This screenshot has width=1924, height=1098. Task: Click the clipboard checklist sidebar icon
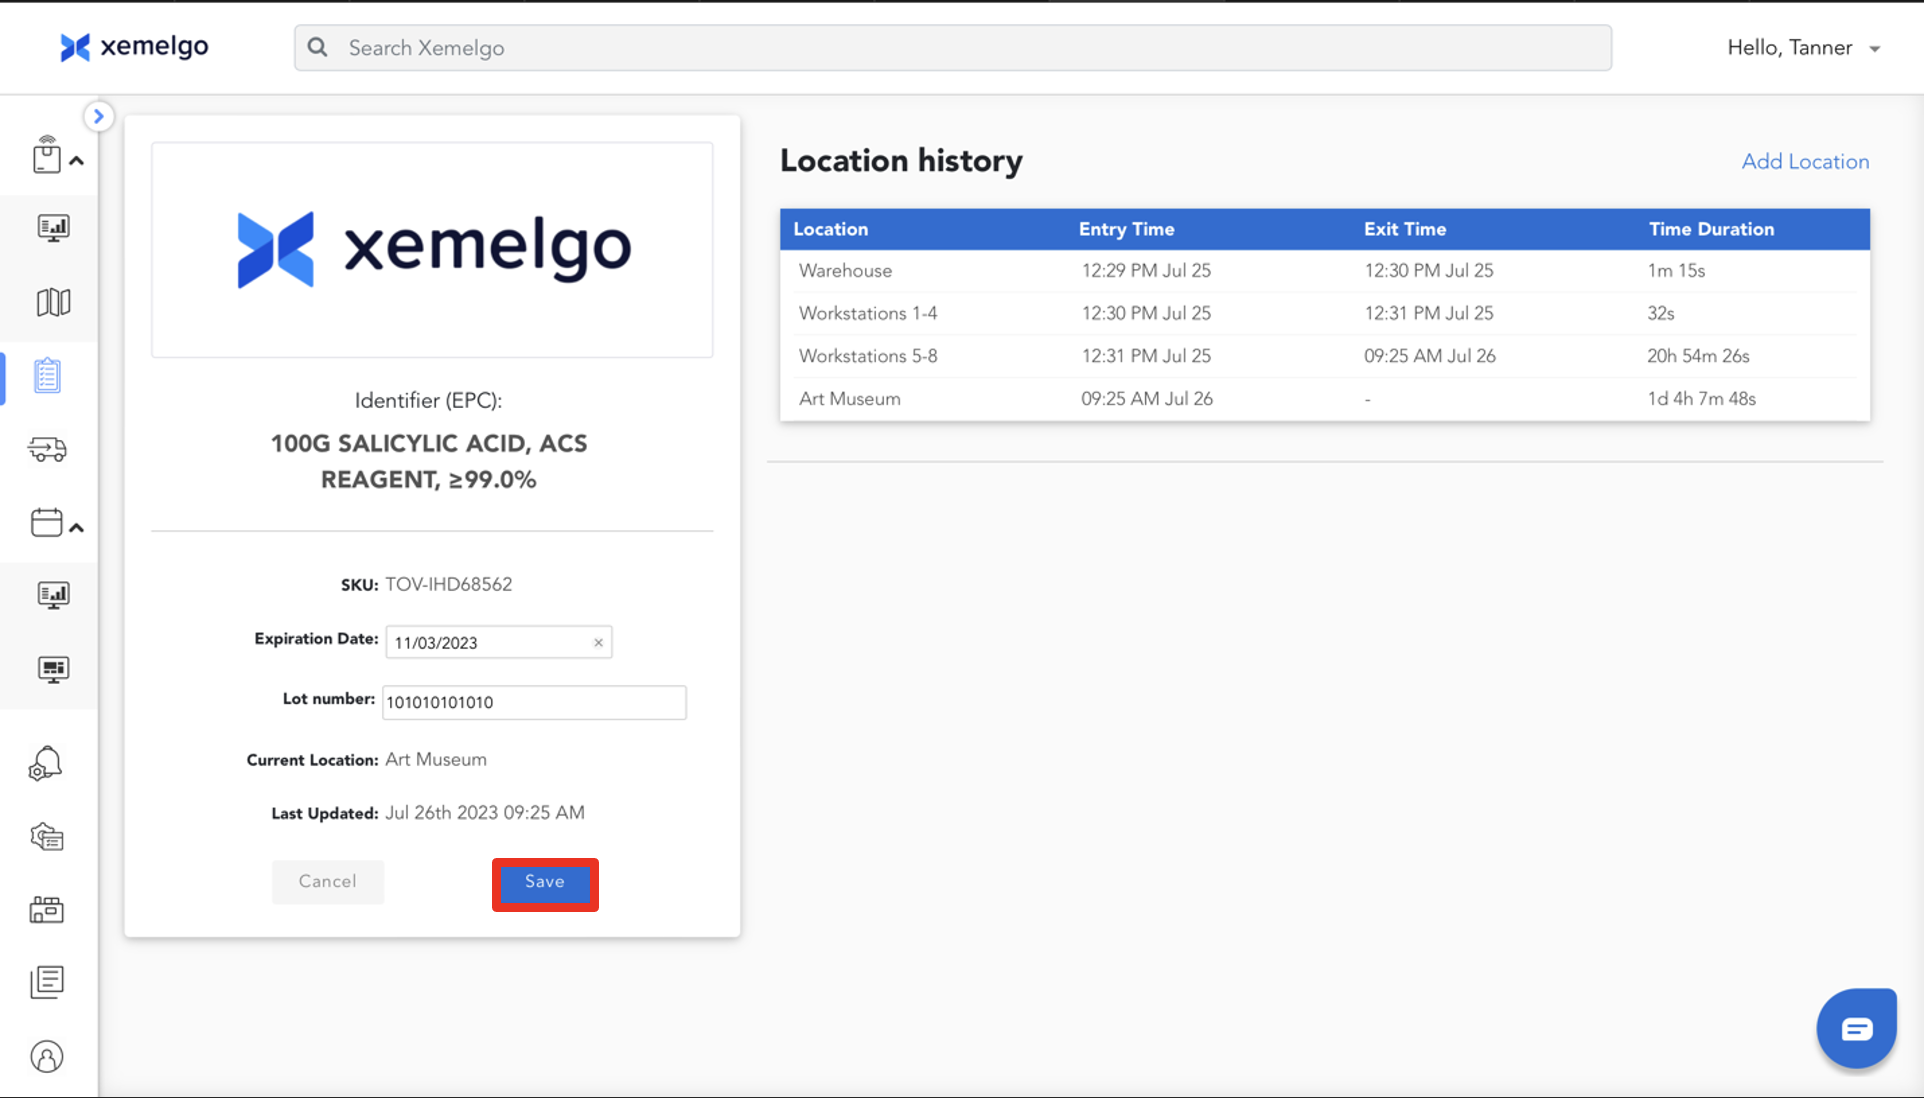pos(47,376)
